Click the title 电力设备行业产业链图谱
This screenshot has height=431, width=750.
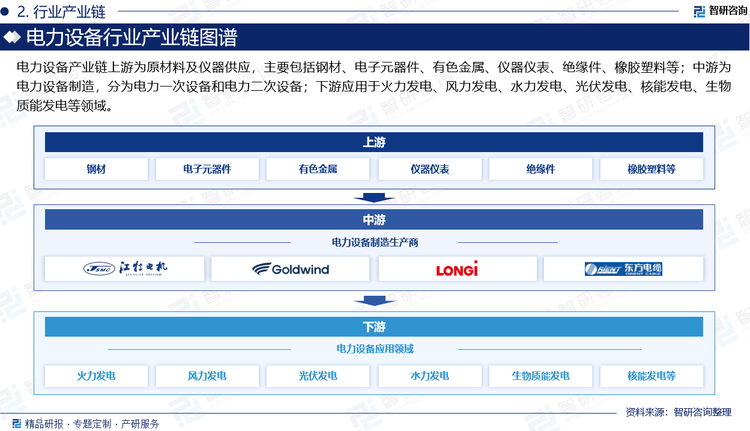pyautogui.click(x=132, y=37)
